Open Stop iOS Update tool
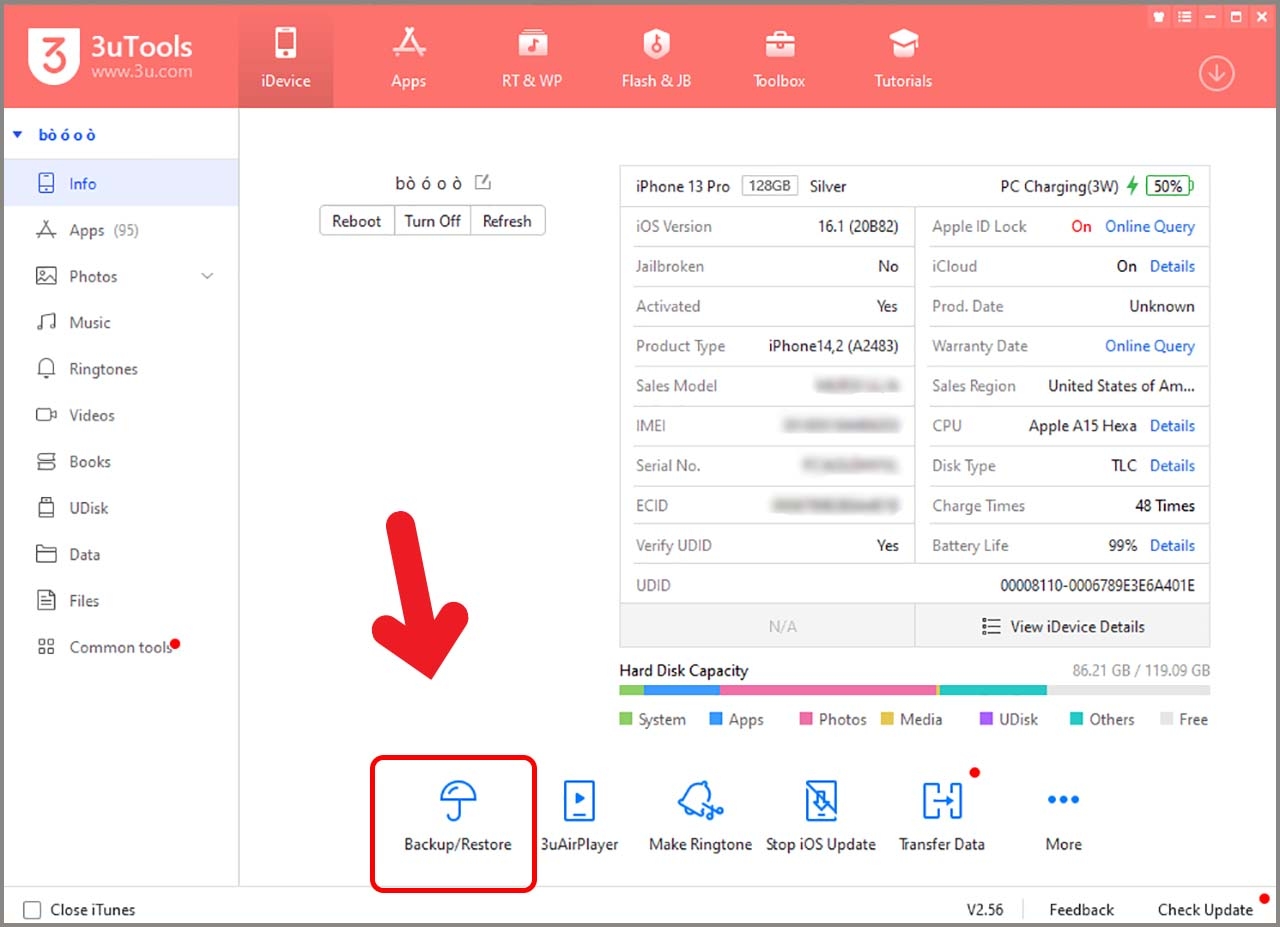This screenshot has width=1280, height=927. click(x=821, y=817)
